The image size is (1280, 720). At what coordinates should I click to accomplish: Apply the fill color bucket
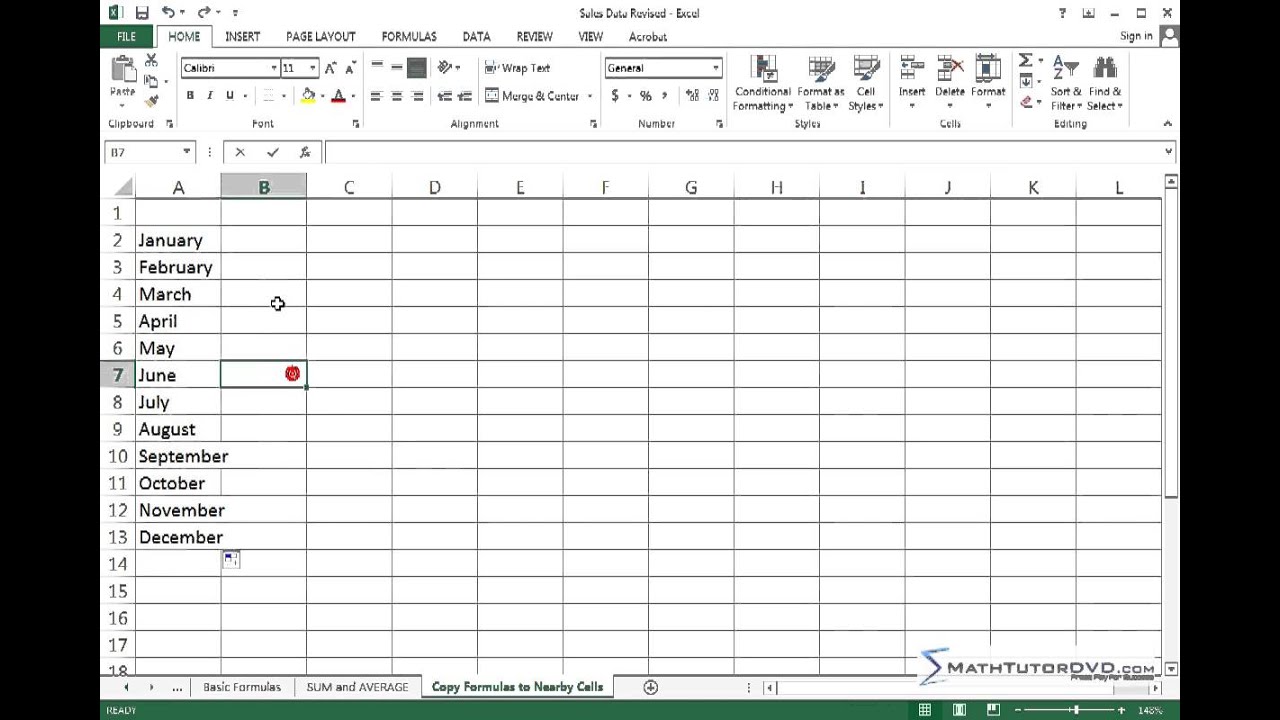click(308, 96)
